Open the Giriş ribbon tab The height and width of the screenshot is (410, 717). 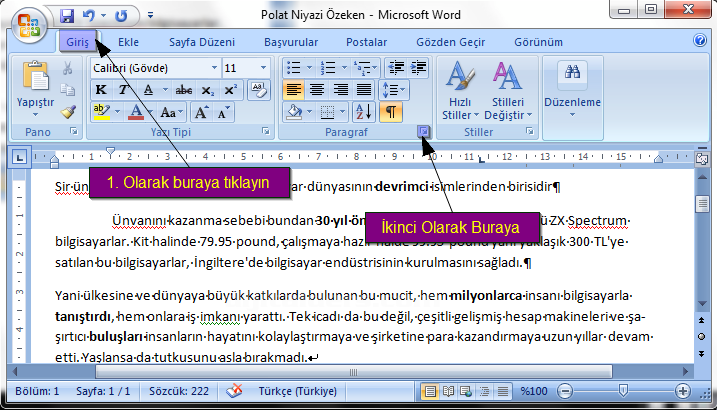pos(77,42)
